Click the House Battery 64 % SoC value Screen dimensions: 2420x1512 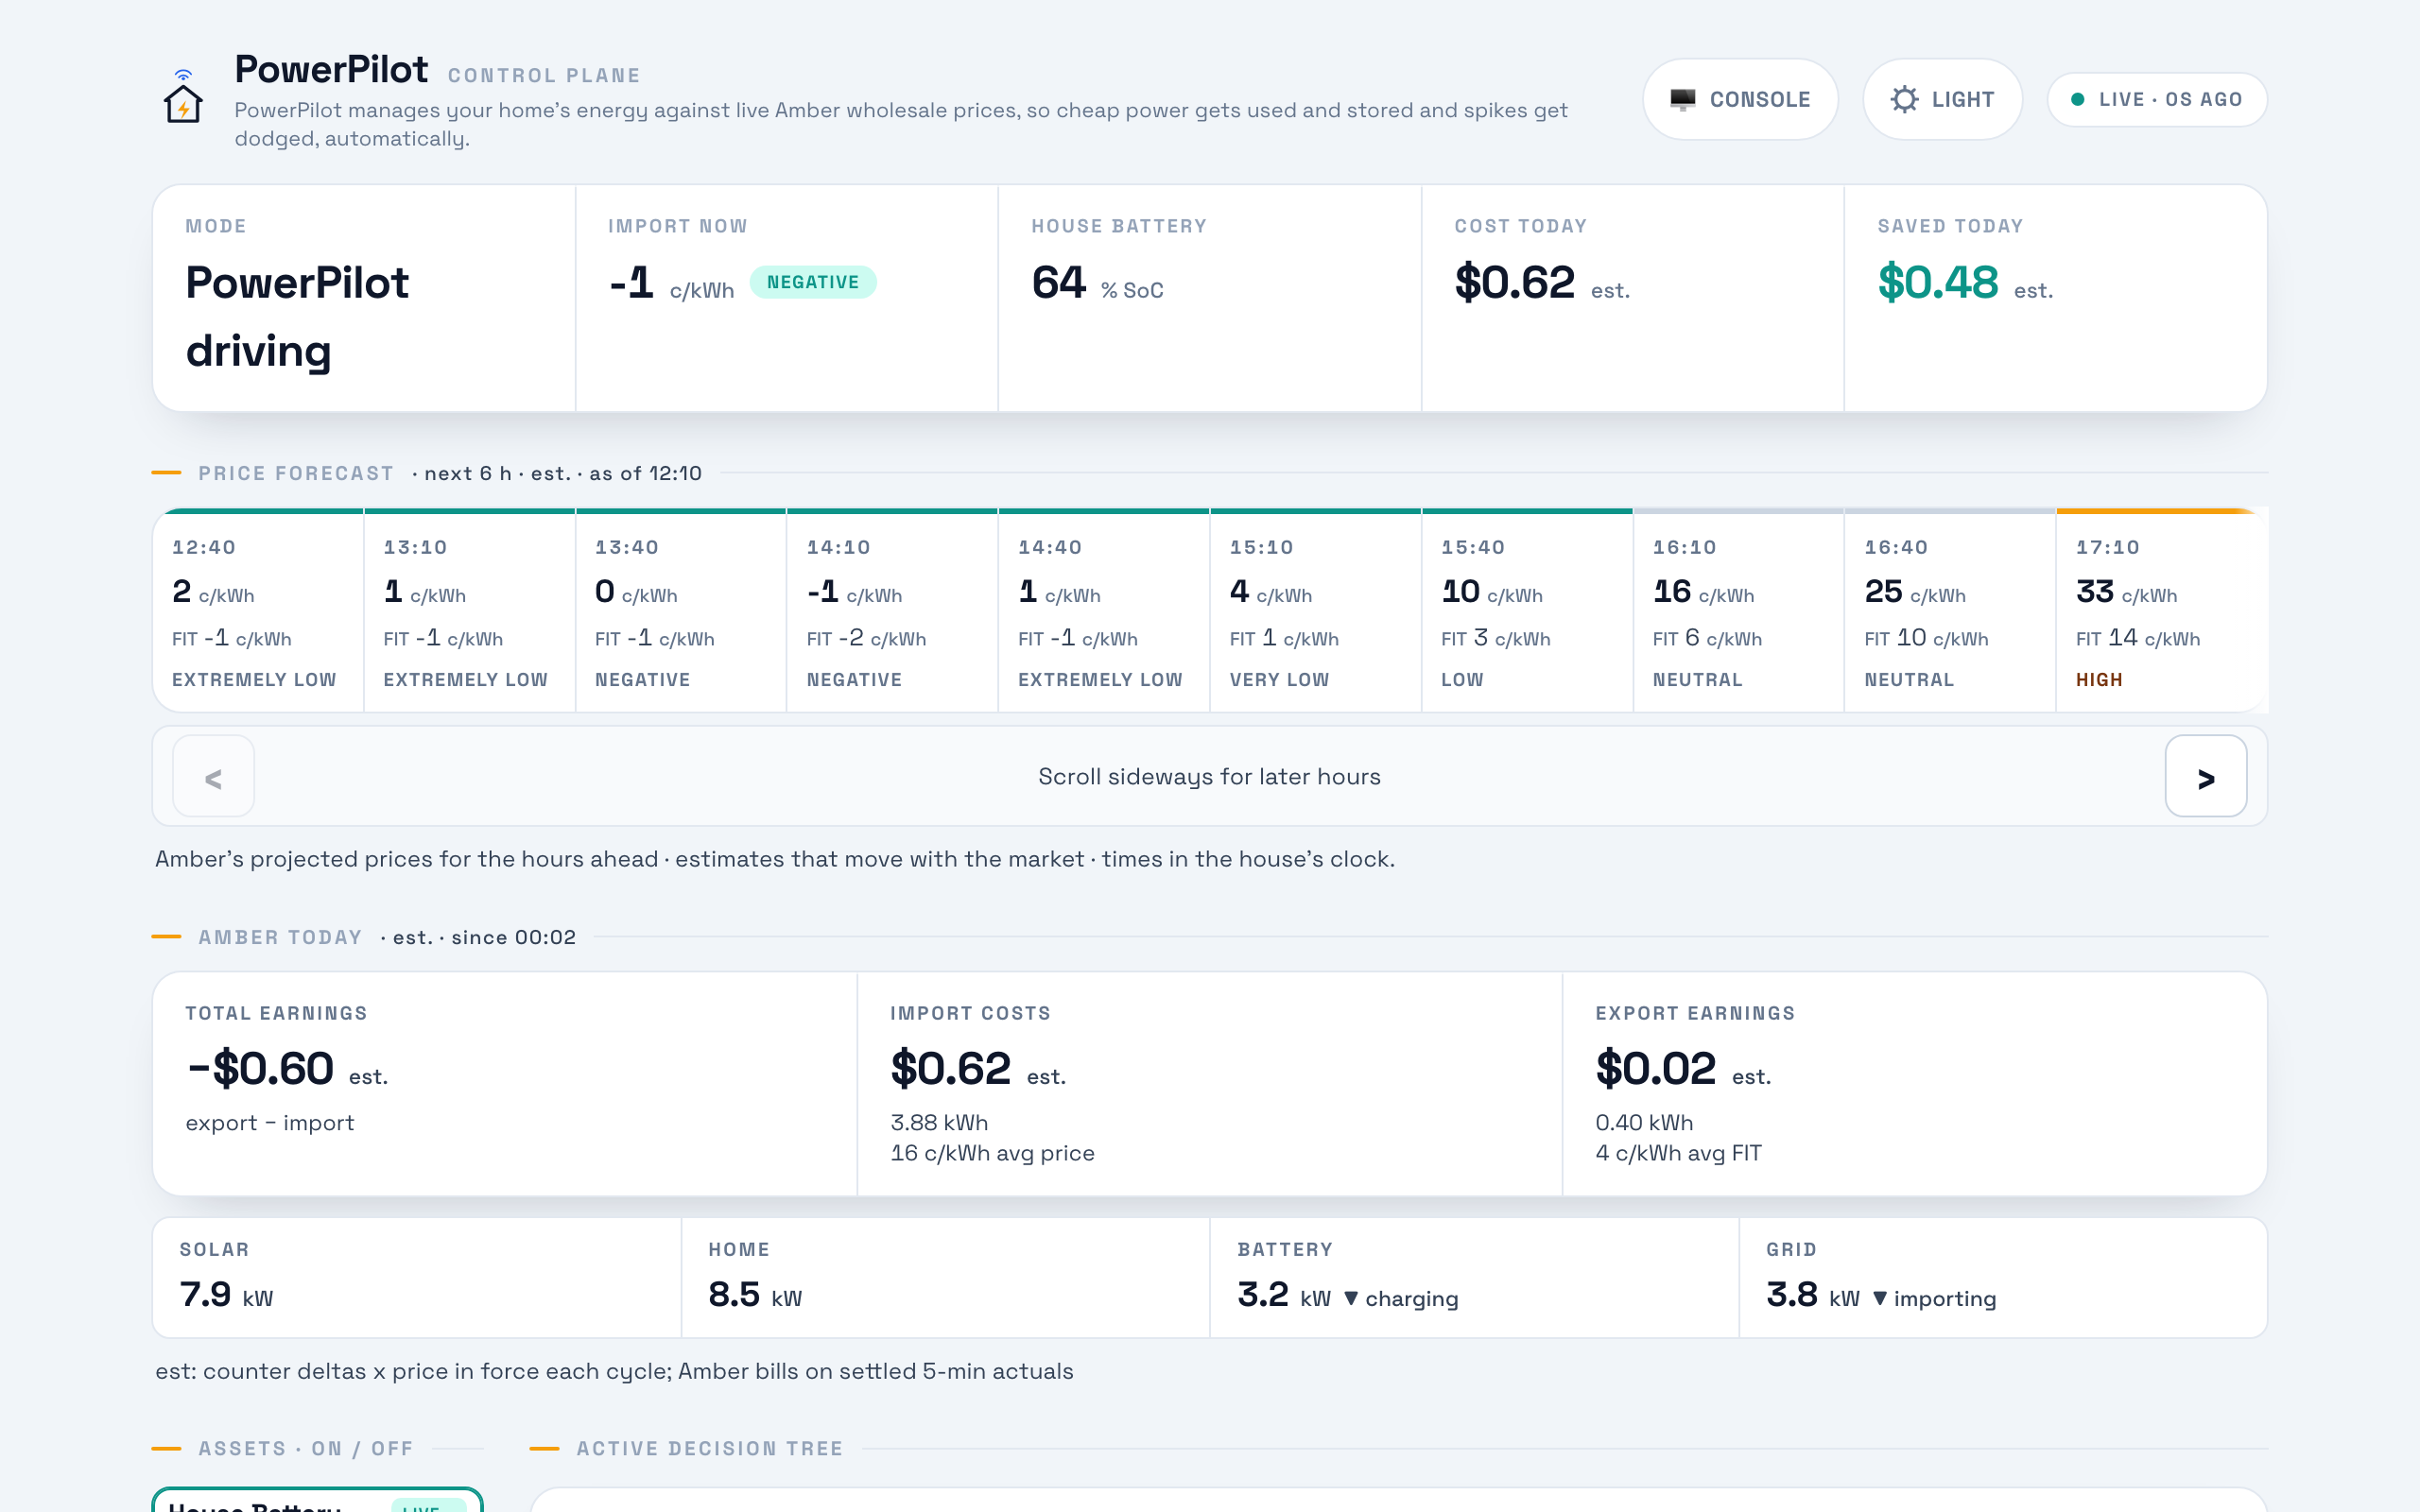pyautogui.click(x=1097, y=283)
